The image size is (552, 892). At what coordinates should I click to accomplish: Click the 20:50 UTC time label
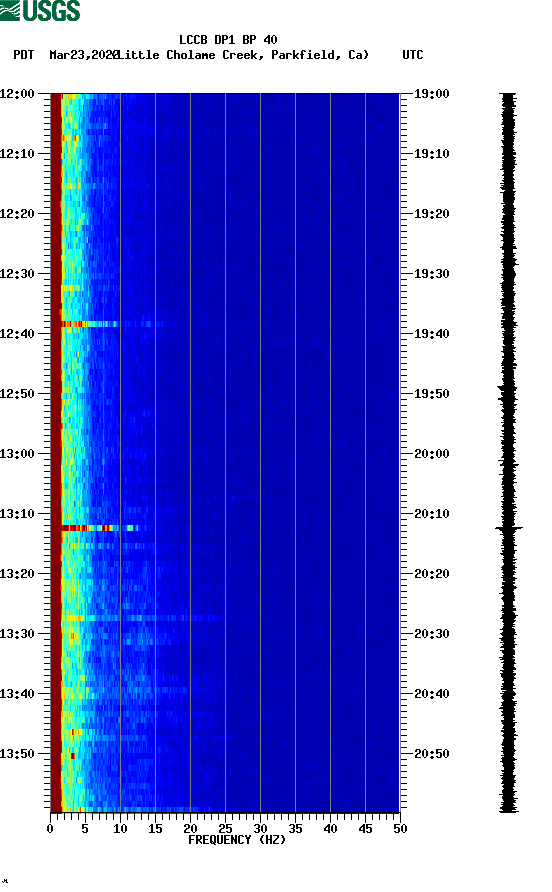point(431,754)
